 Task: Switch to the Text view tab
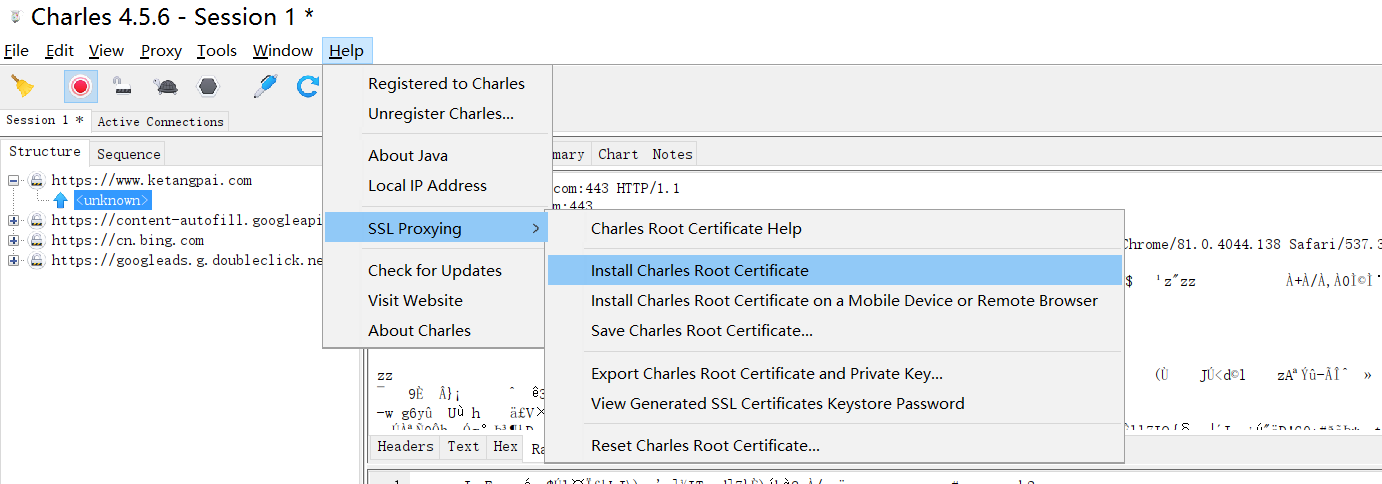(x=463, y=446)
